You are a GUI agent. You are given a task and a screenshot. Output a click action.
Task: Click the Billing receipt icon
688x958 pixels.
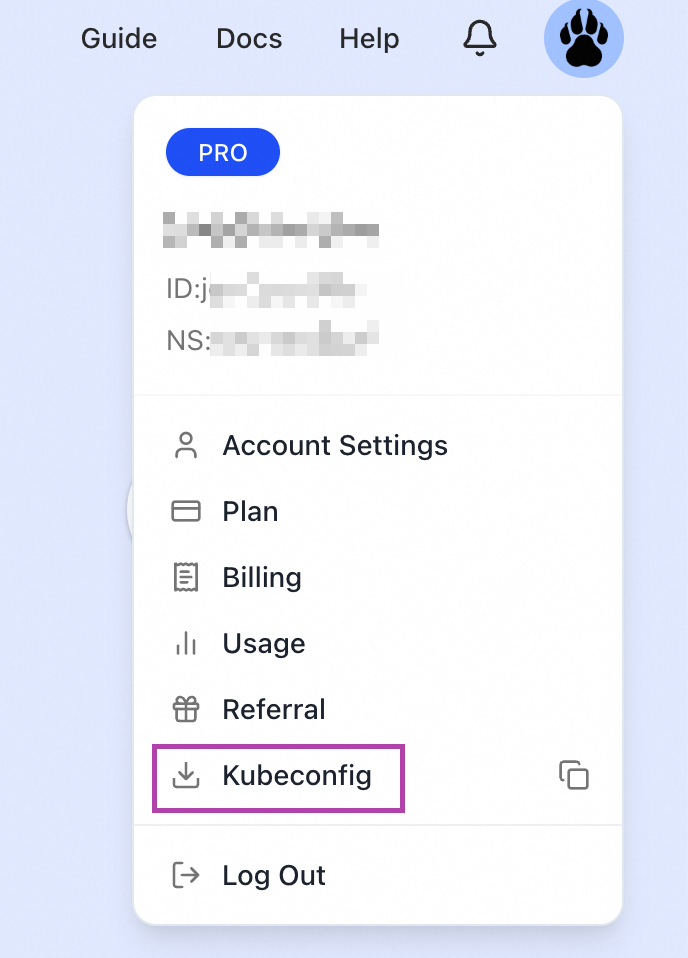pyautogui.click(x=186, y=577)
